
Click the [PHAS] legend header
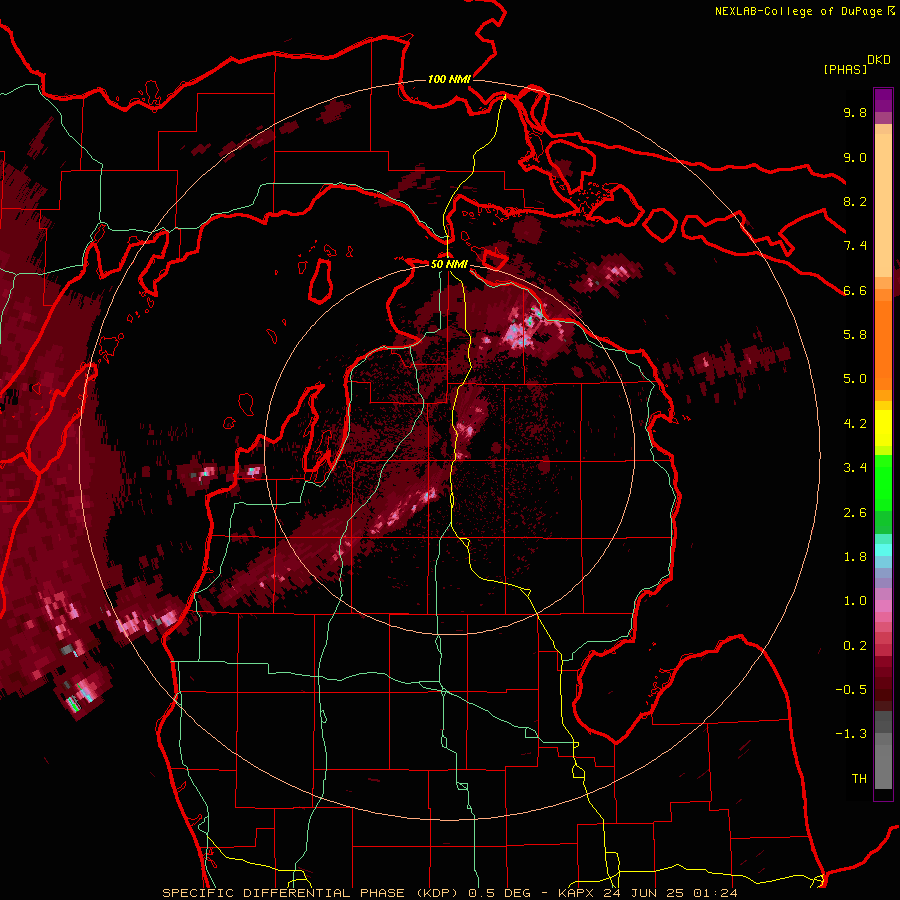point(845,69)
